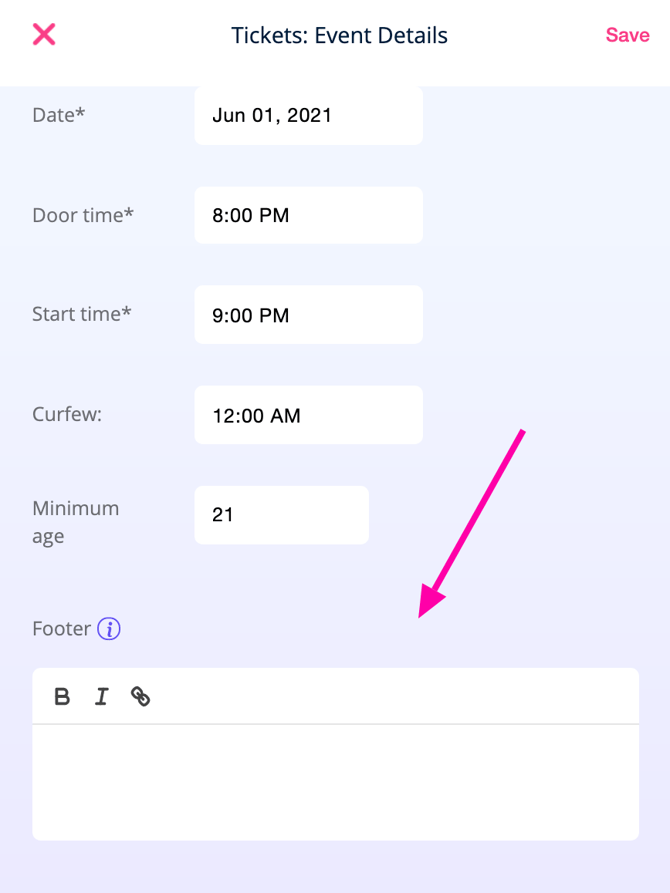The width and height of the screenshot is (670, 893).
Task: Toggle bold formatting in the Footer editor
Action: (62, 696)
